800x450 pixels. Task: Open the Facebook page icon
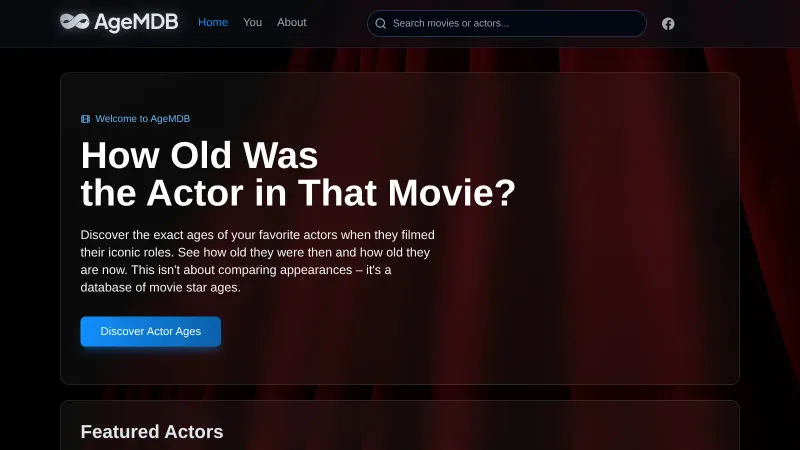[x=668, y=23]
